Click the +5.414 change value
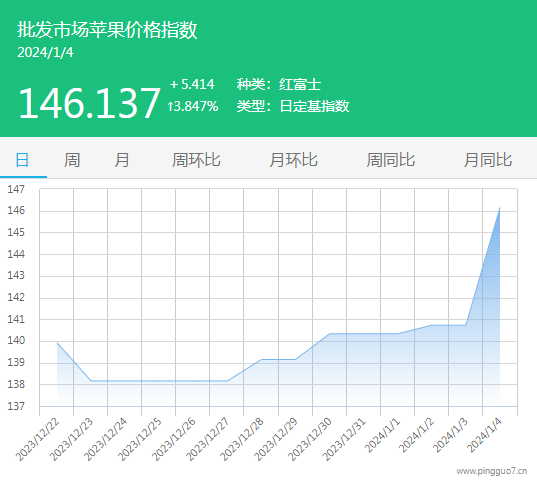Image resolution: width=537 pixels, height=483 pixels. coord(192,84)
